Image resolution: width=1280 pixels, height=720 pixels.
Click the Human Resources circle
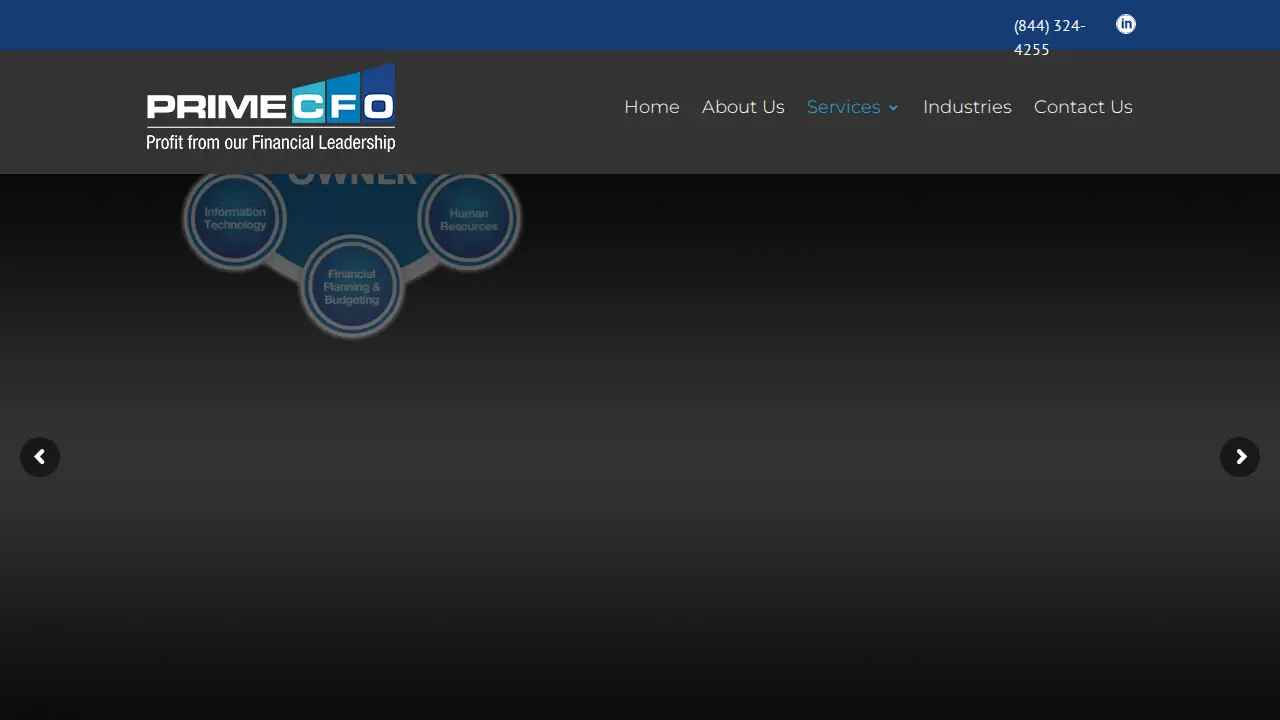tap(469, 219)
